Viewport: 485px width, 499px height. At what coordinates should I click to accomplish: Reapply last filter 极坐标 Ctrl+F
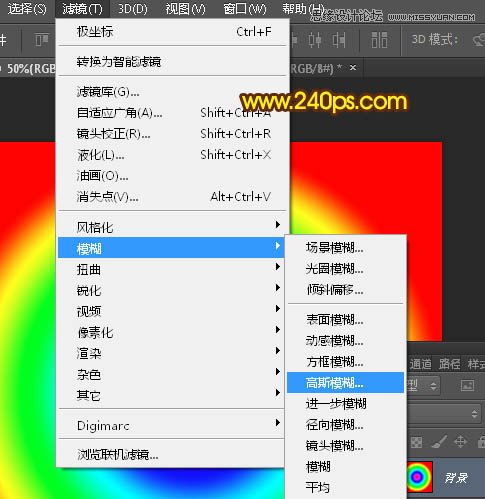172,32
